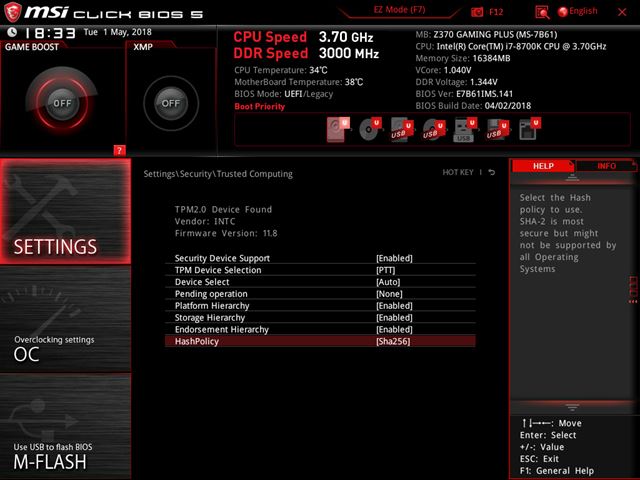Select USB optical drive boot icon

[x=433, y=129]
